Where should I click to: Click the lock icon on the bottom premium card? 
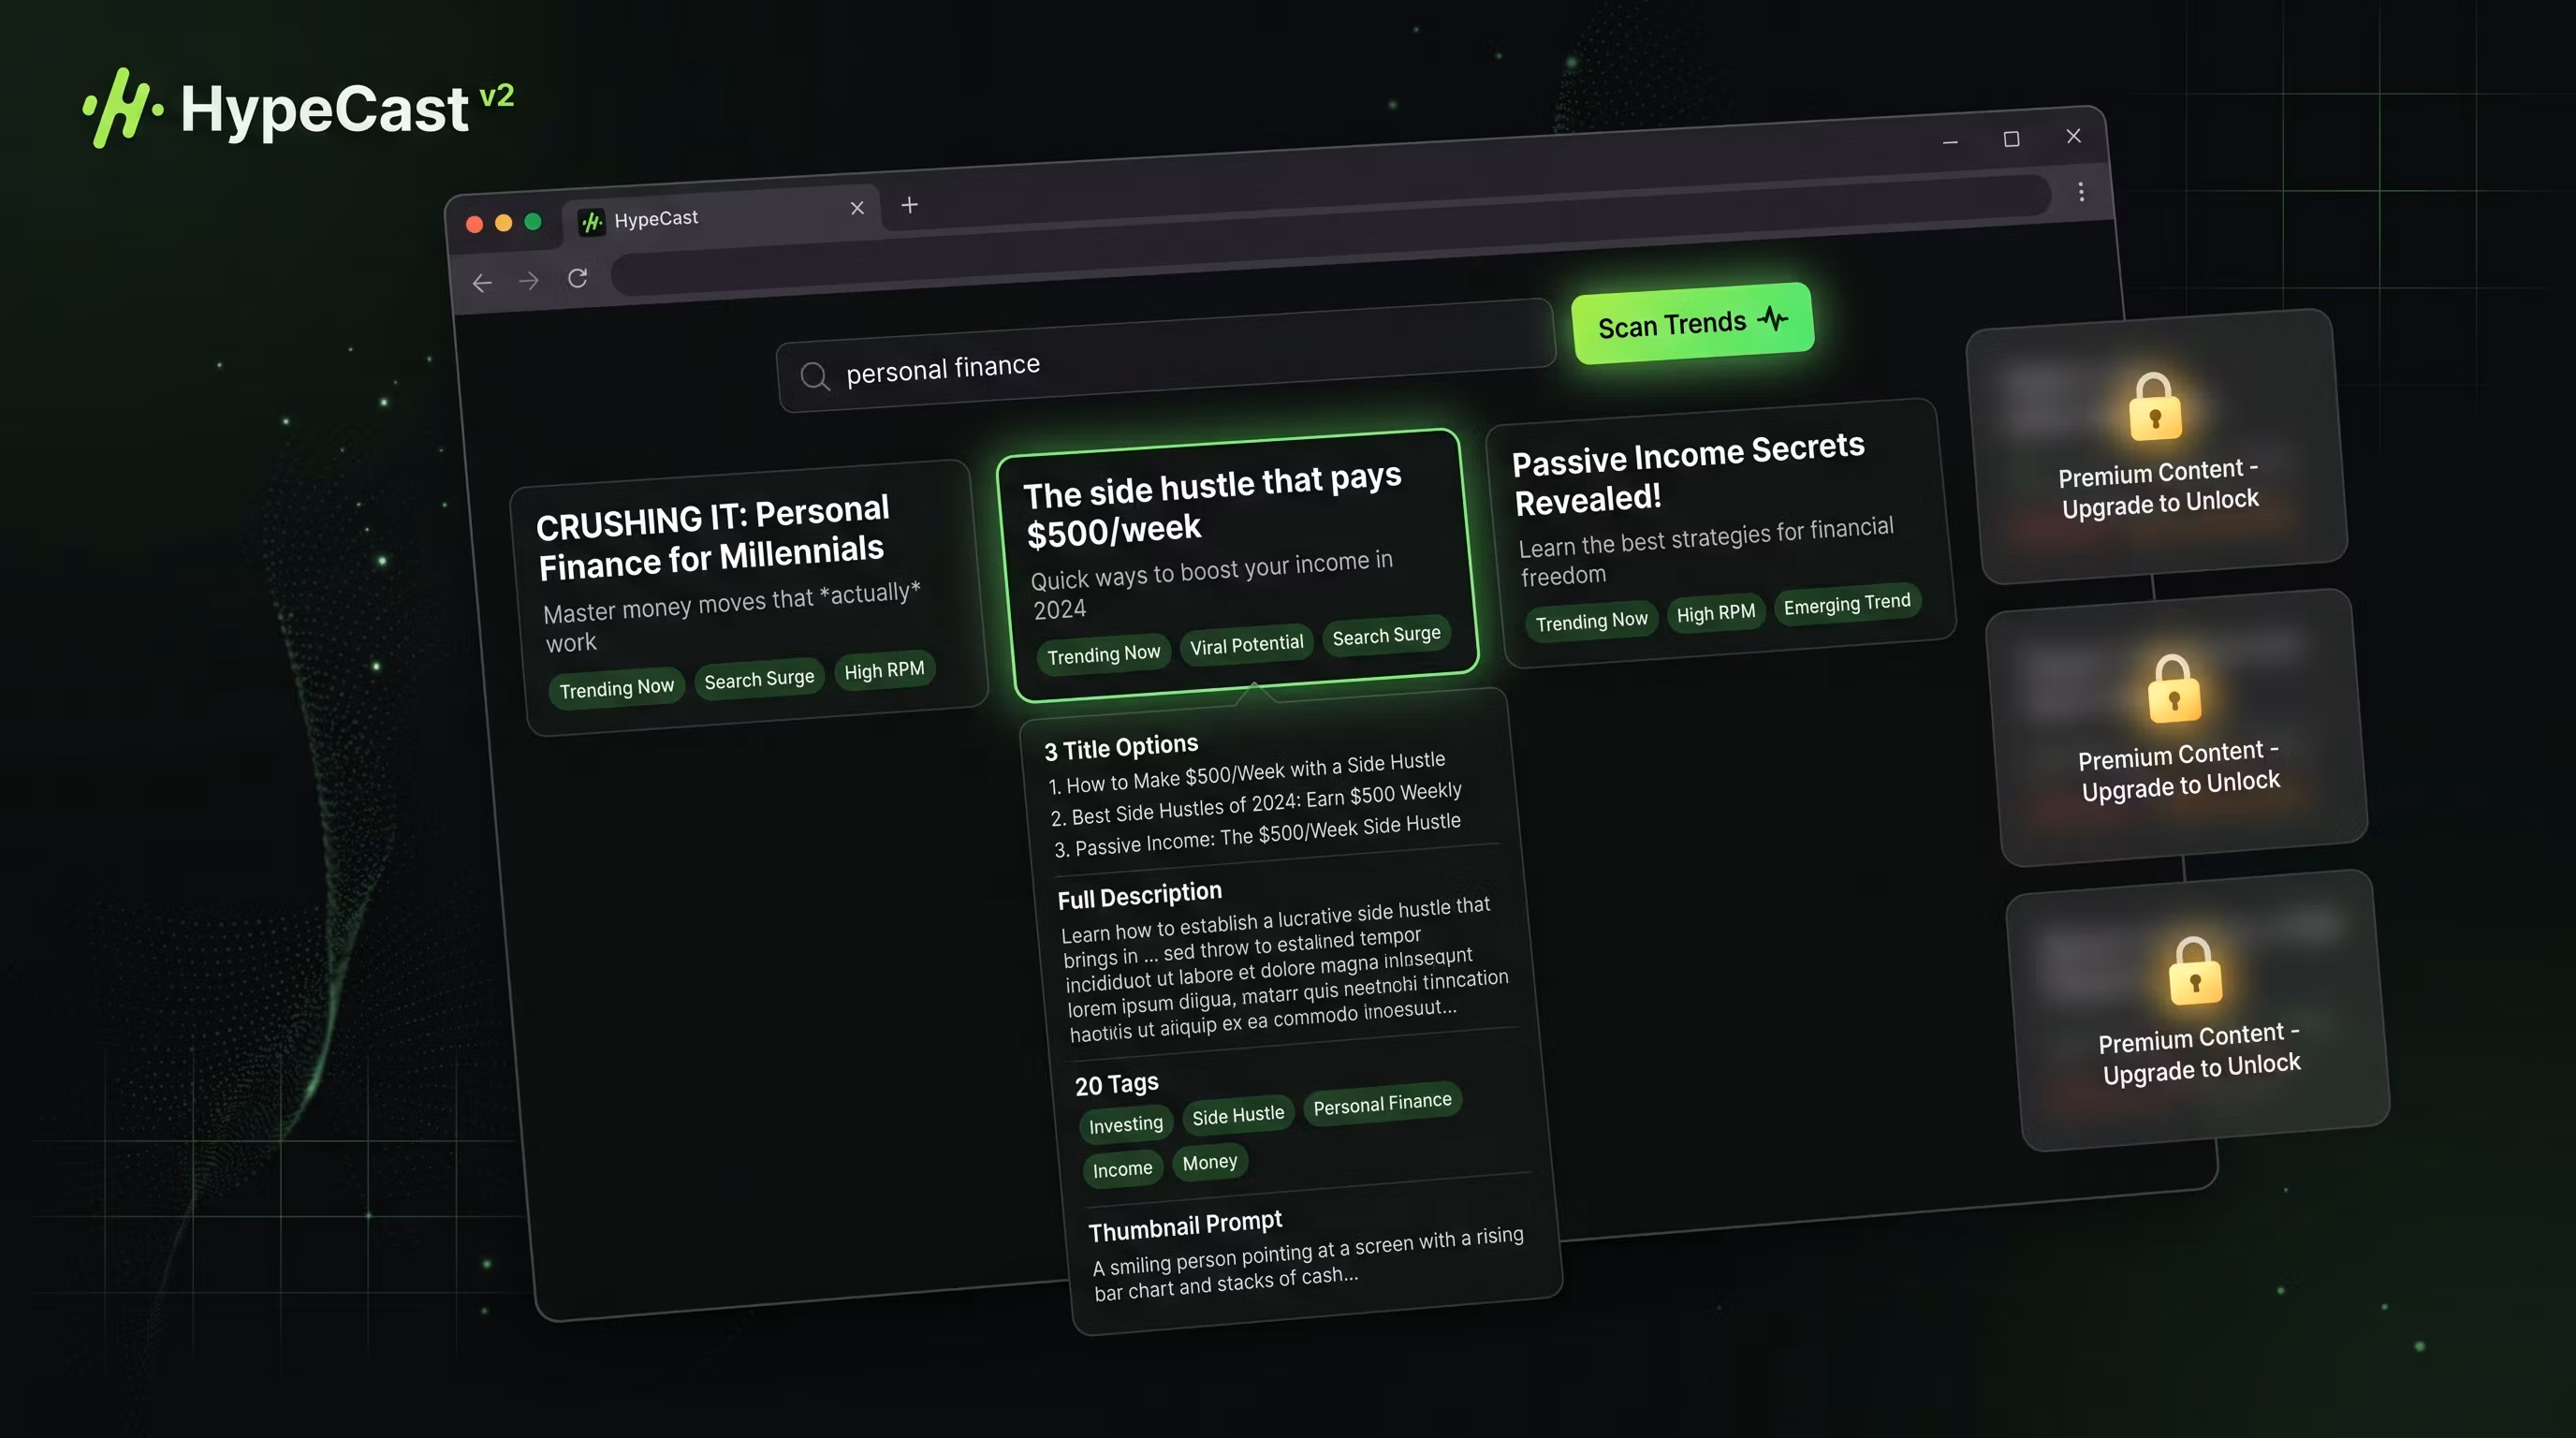click(x=2195, y=971)
